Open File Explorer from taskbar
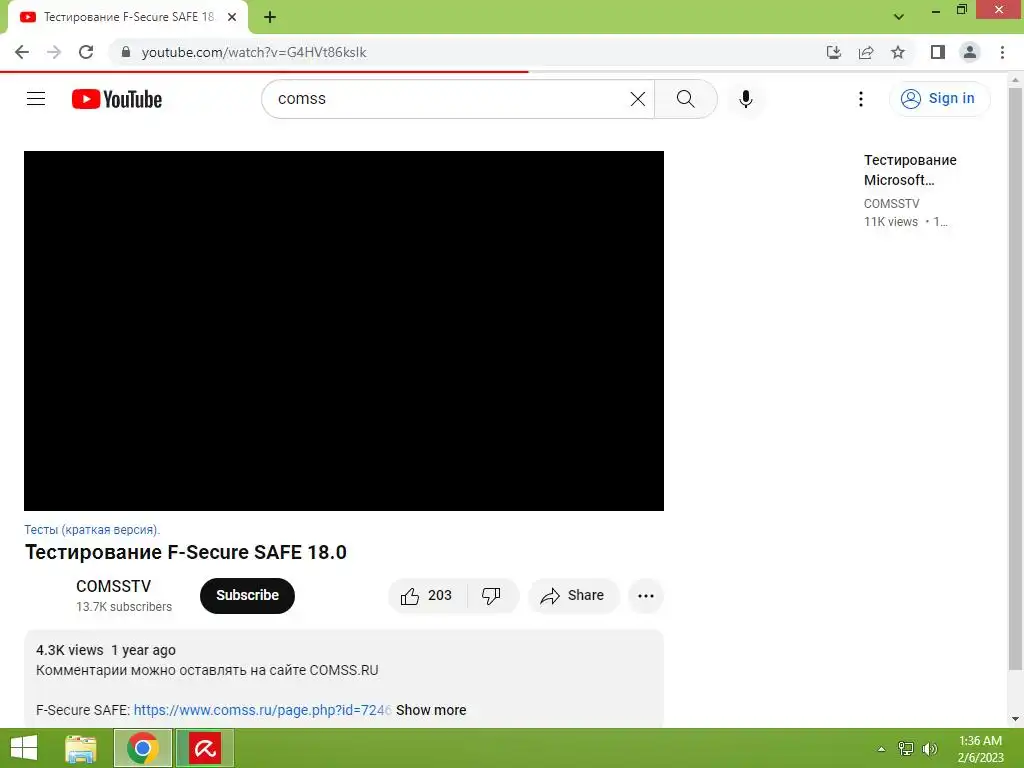The image size is (1024, 768). click(81, 748)
